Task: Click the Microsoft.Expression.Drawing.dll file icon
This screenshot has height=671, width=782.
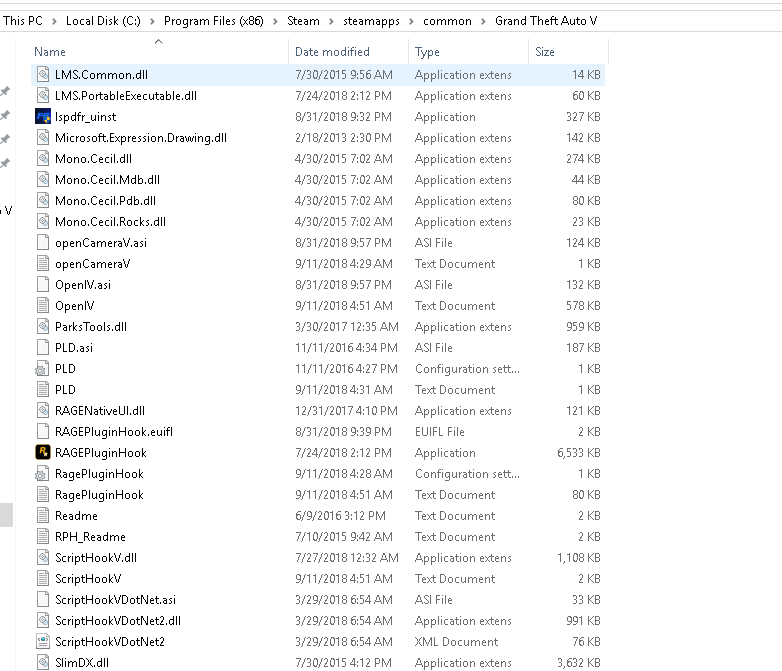Action: [43, 138]
